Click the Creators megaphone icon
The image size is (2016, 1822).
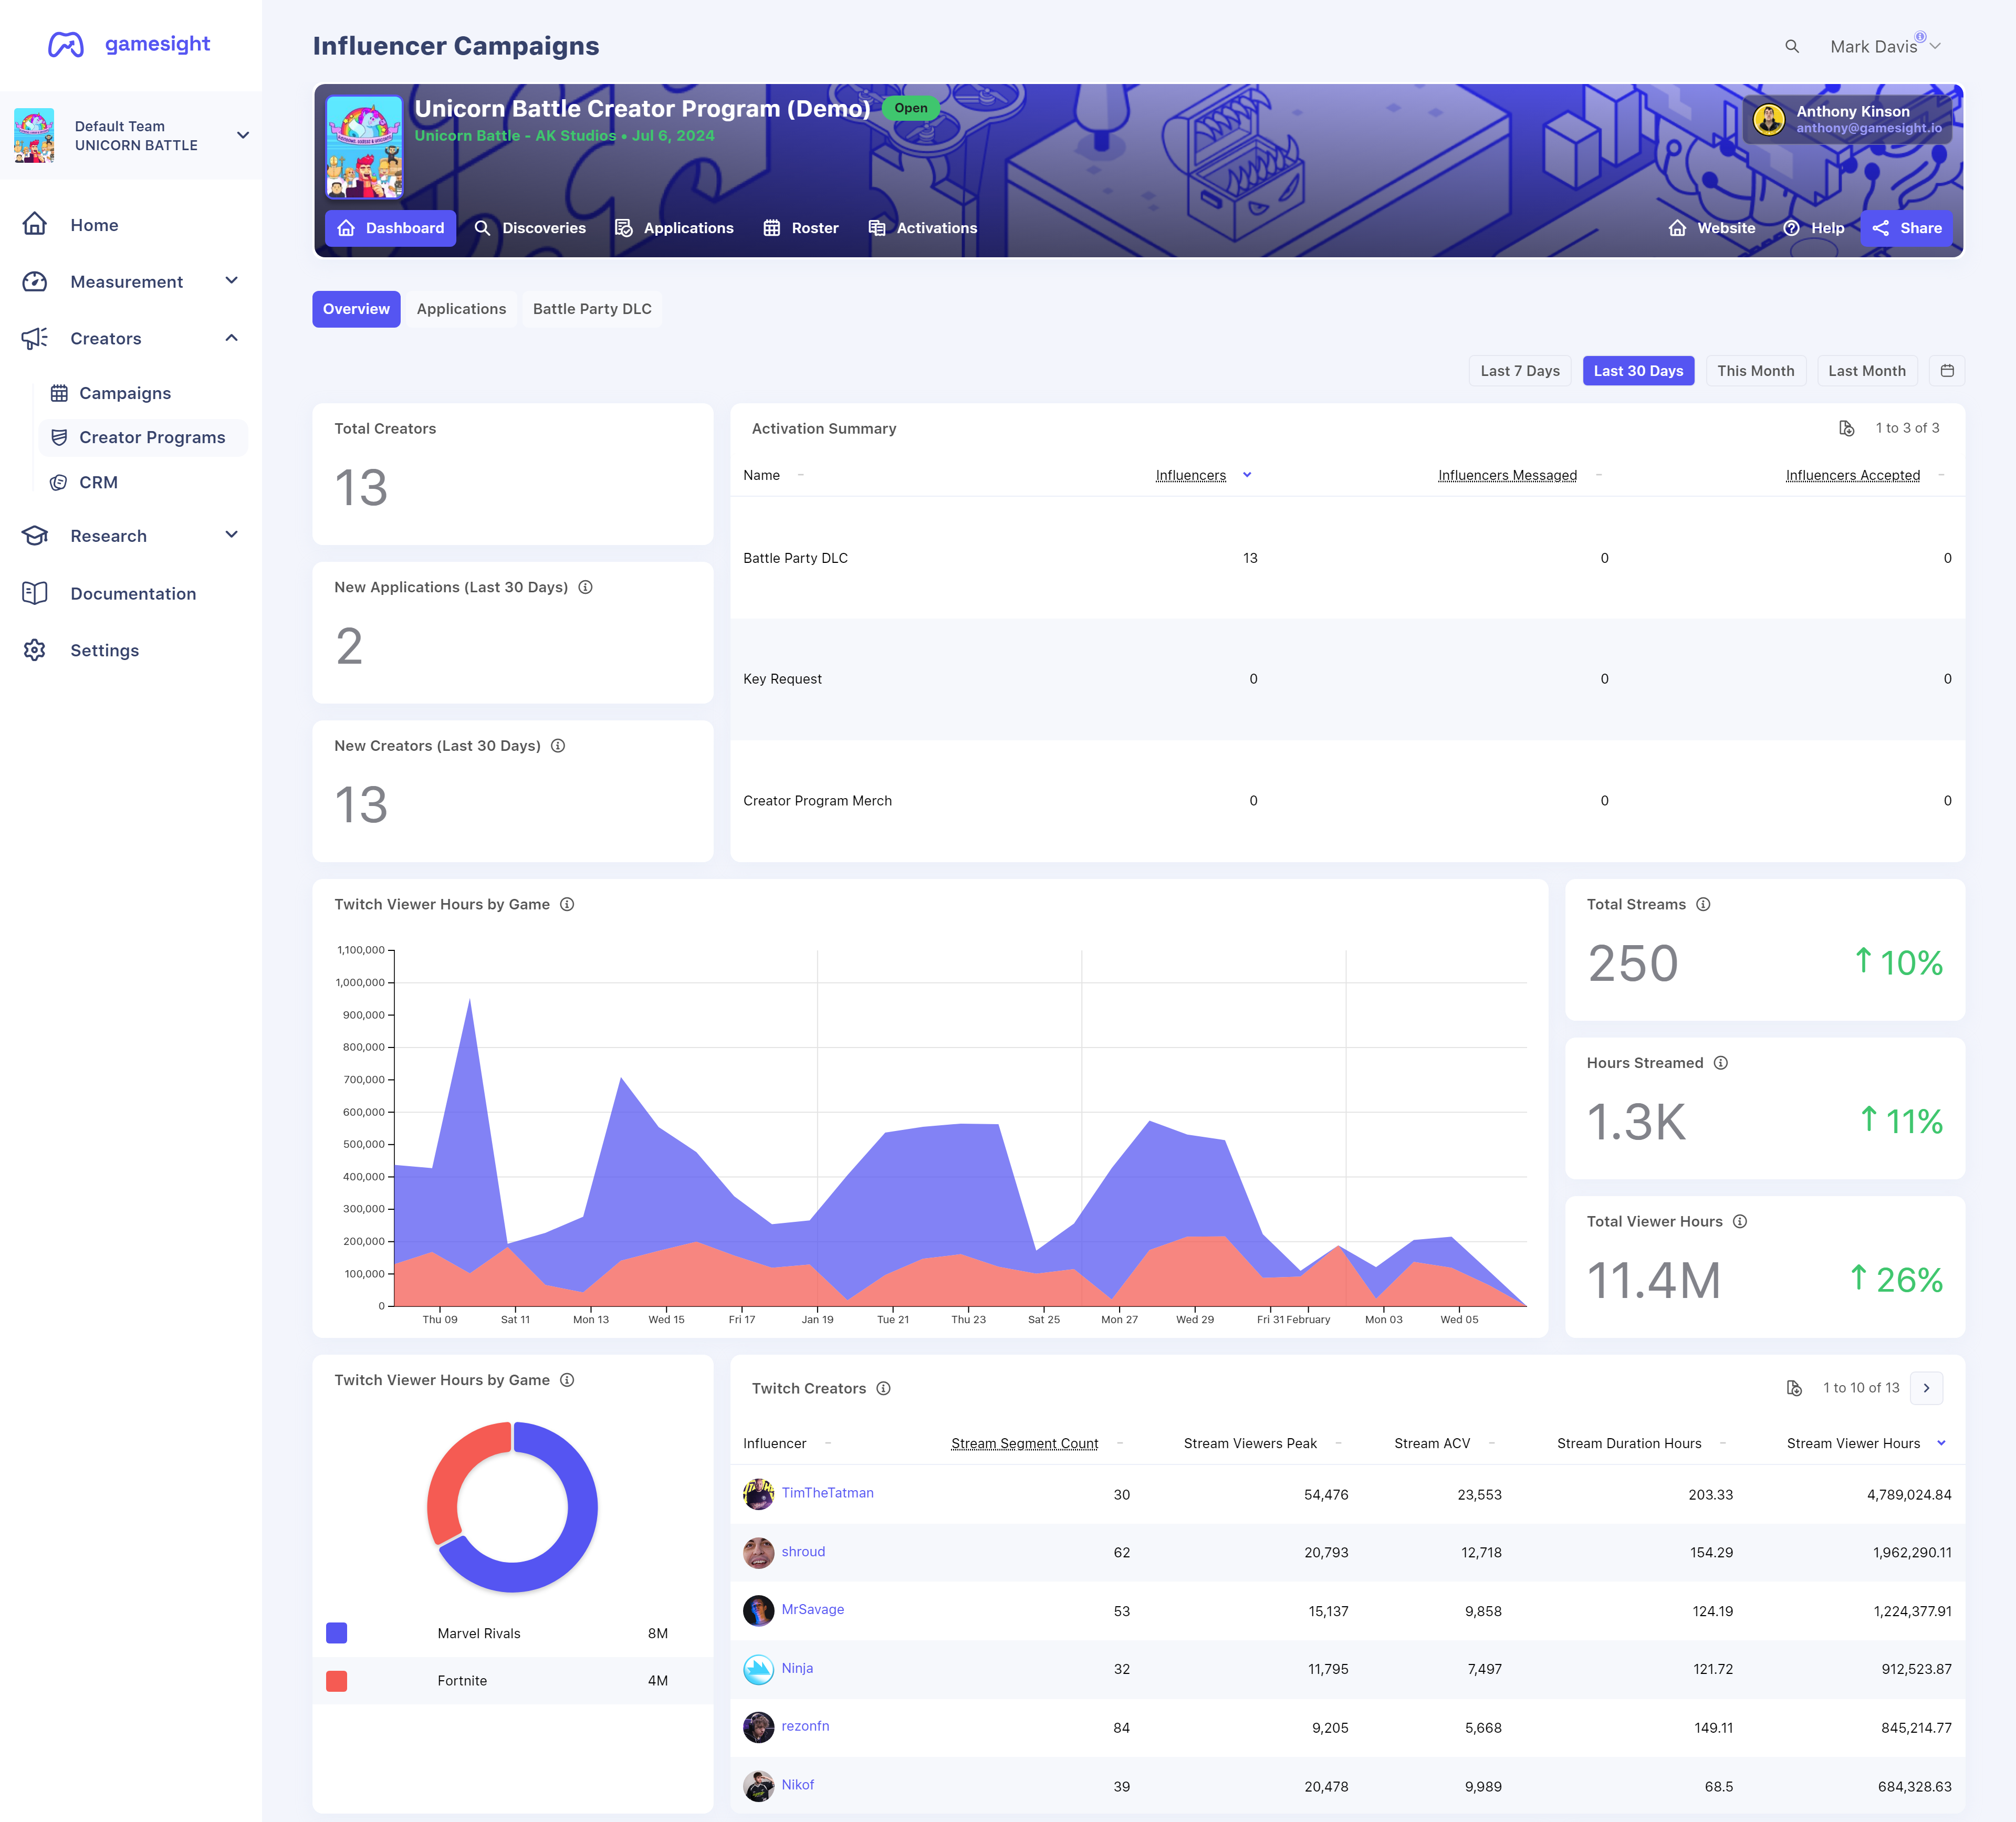pos(35,338)
